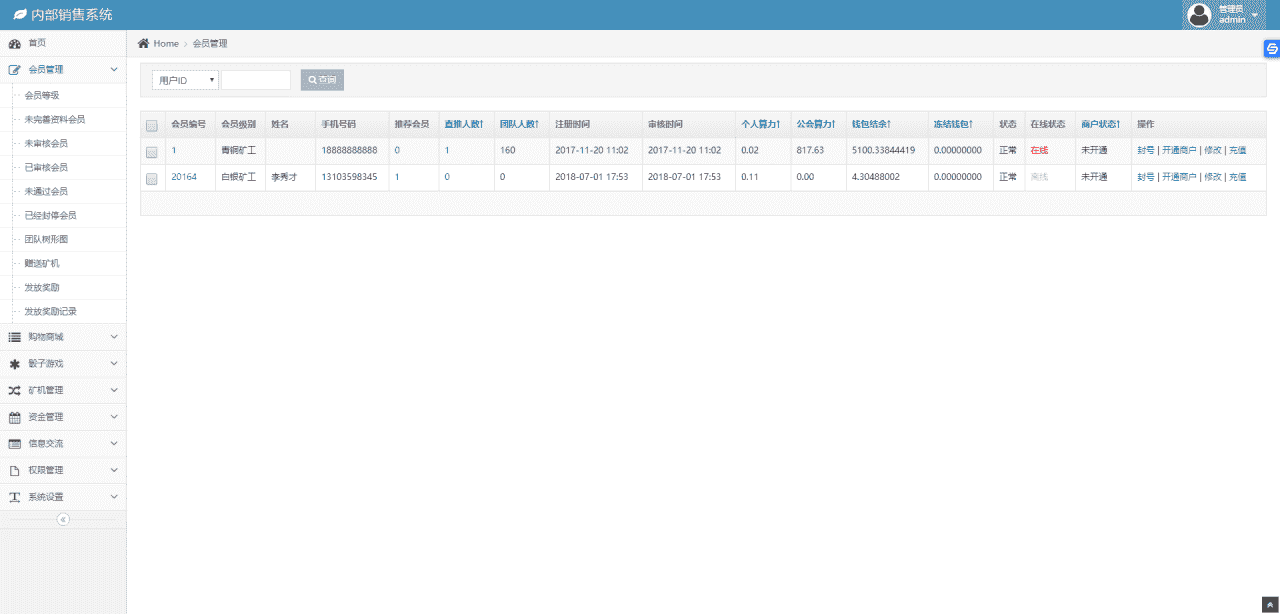The height and width of the screenshot is (614, 1280).
Task: Expand the 权限管理 sidebar menu
Action: coord(63,470)
